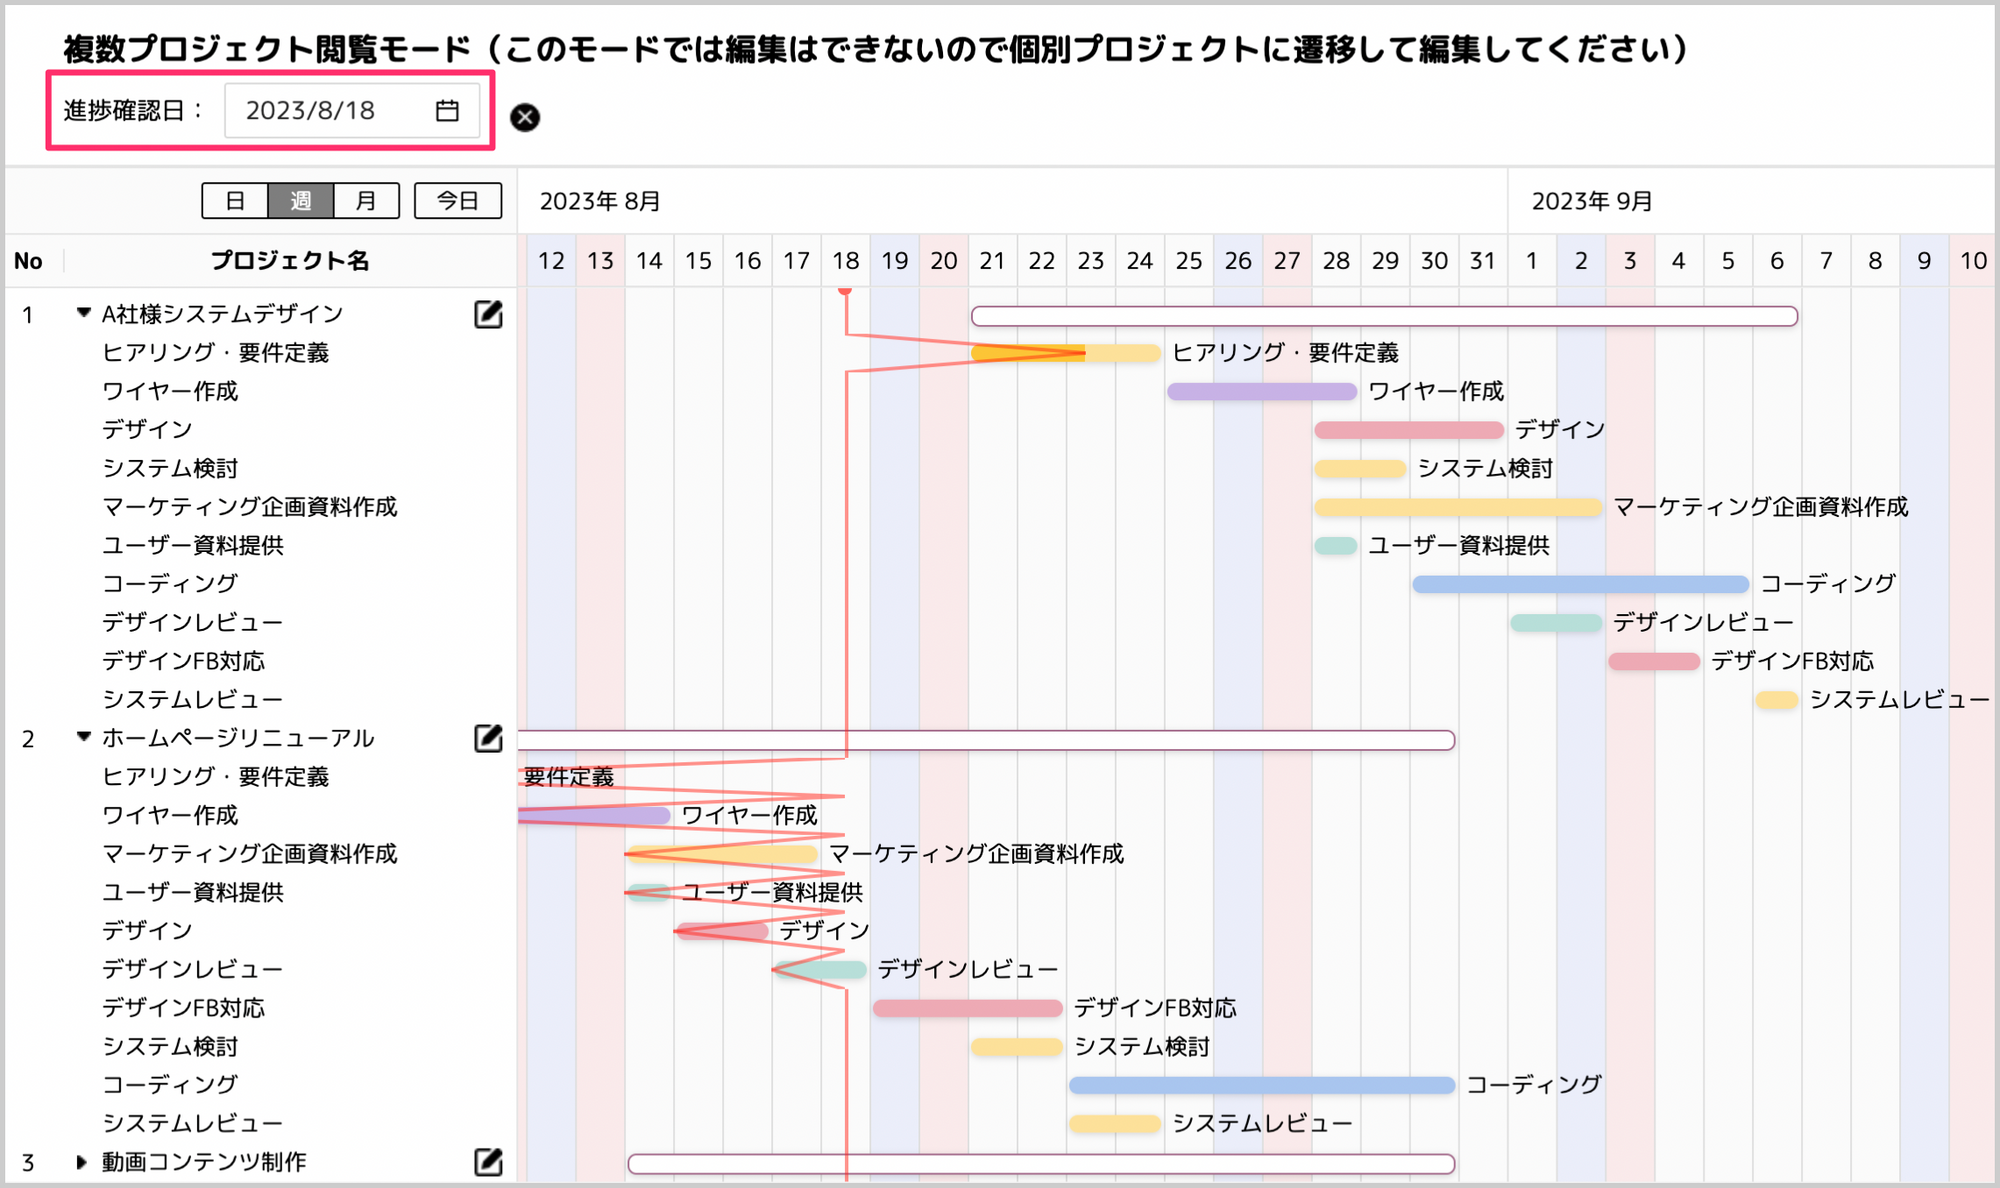This screenshot has height=1188, width=2000.
Task: Click project 1 blue コーディング bar
Action: (1580, 584)
